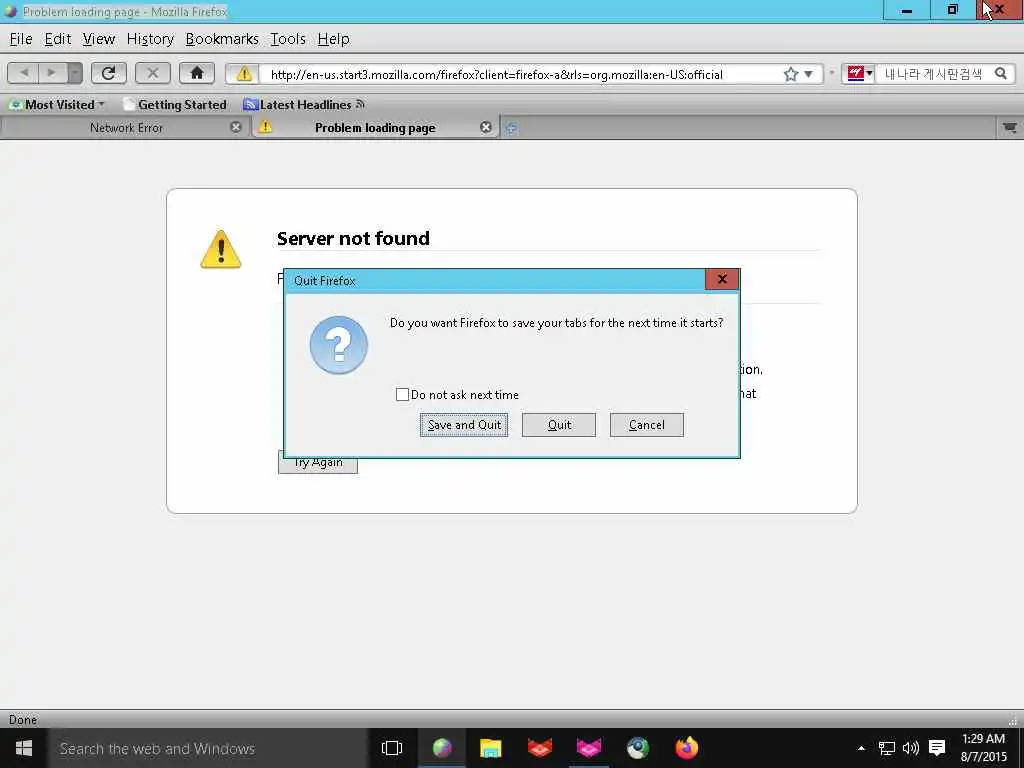Show hidden system tray icons
Screen dimensions: 1024x768
tap(861, 748)
